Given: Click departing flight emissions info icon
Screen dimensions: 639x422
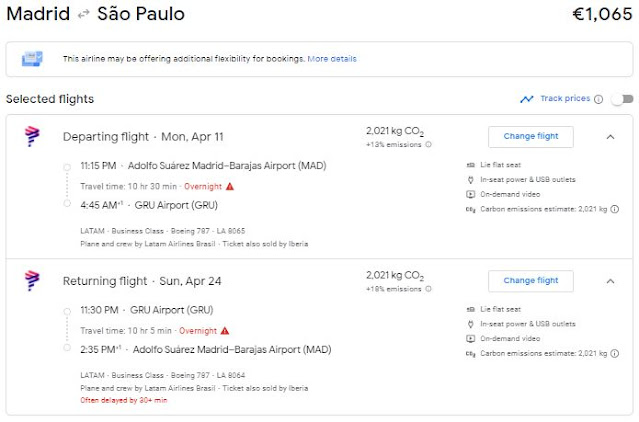Looking at the screenshot, I should coord(429,145).
